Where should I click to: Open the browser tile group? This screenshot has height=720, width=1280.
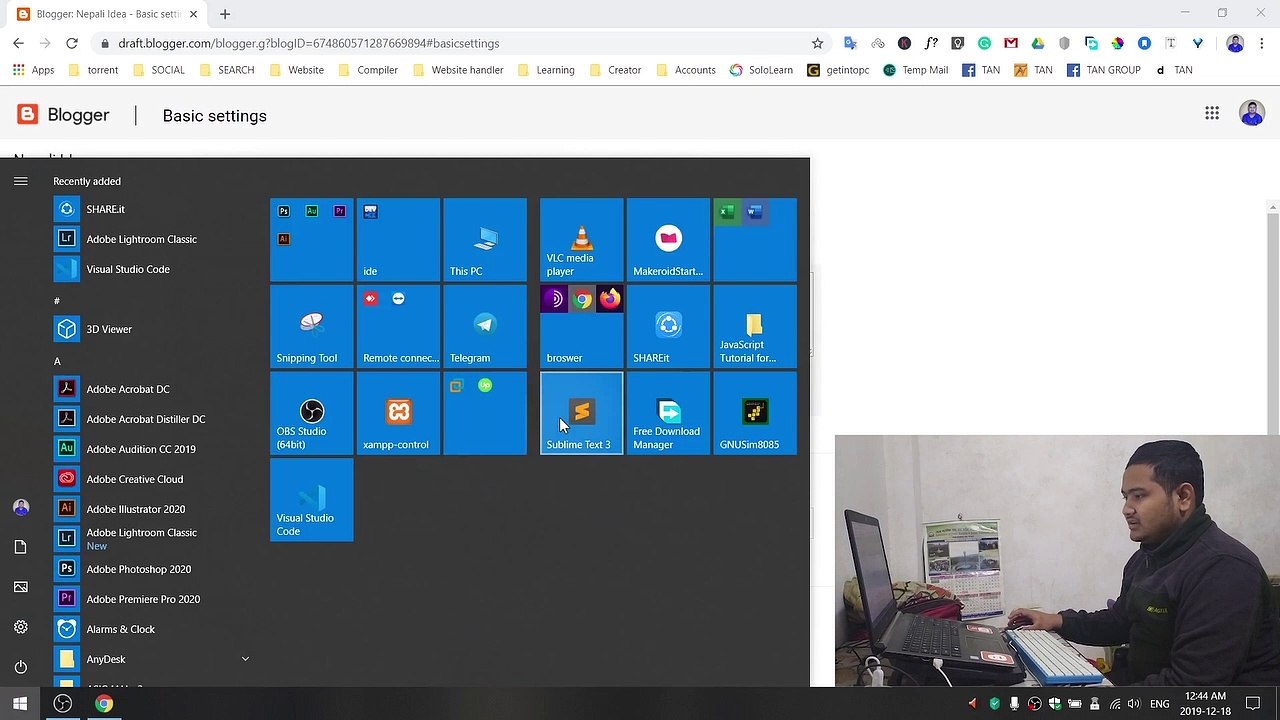pos(582,327)
